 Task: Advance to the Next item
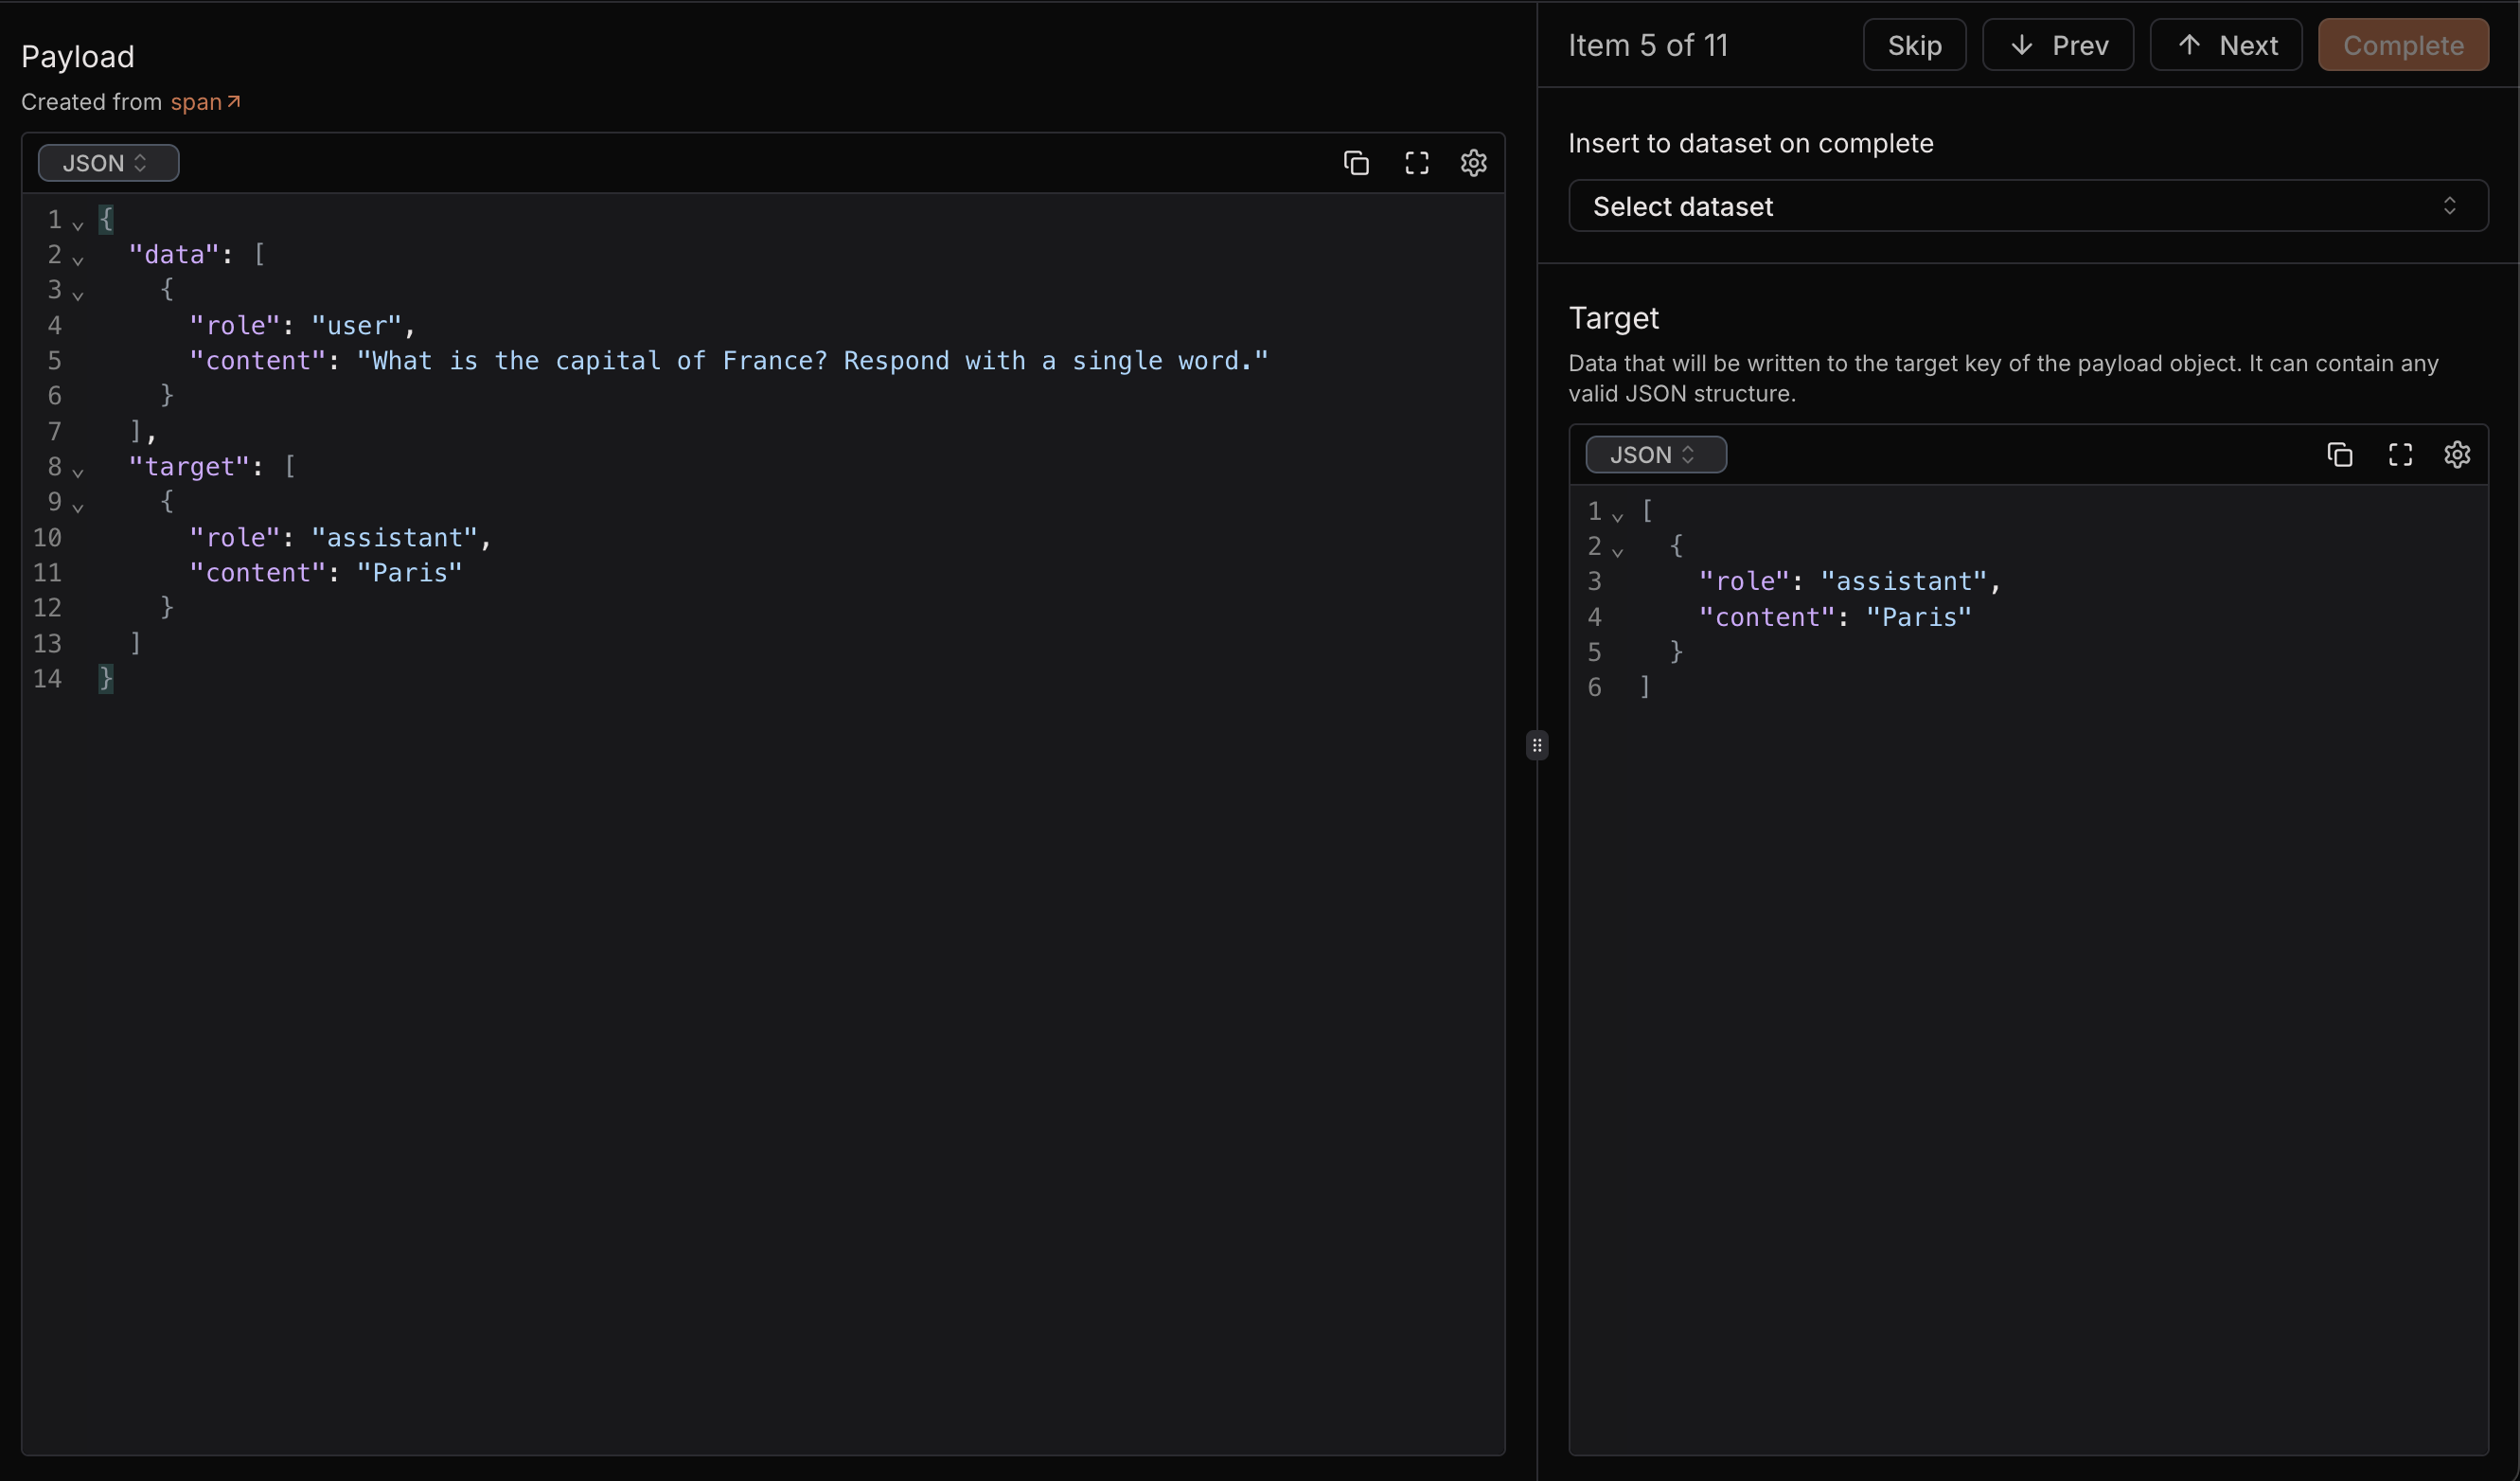[x=2225, y=45]
